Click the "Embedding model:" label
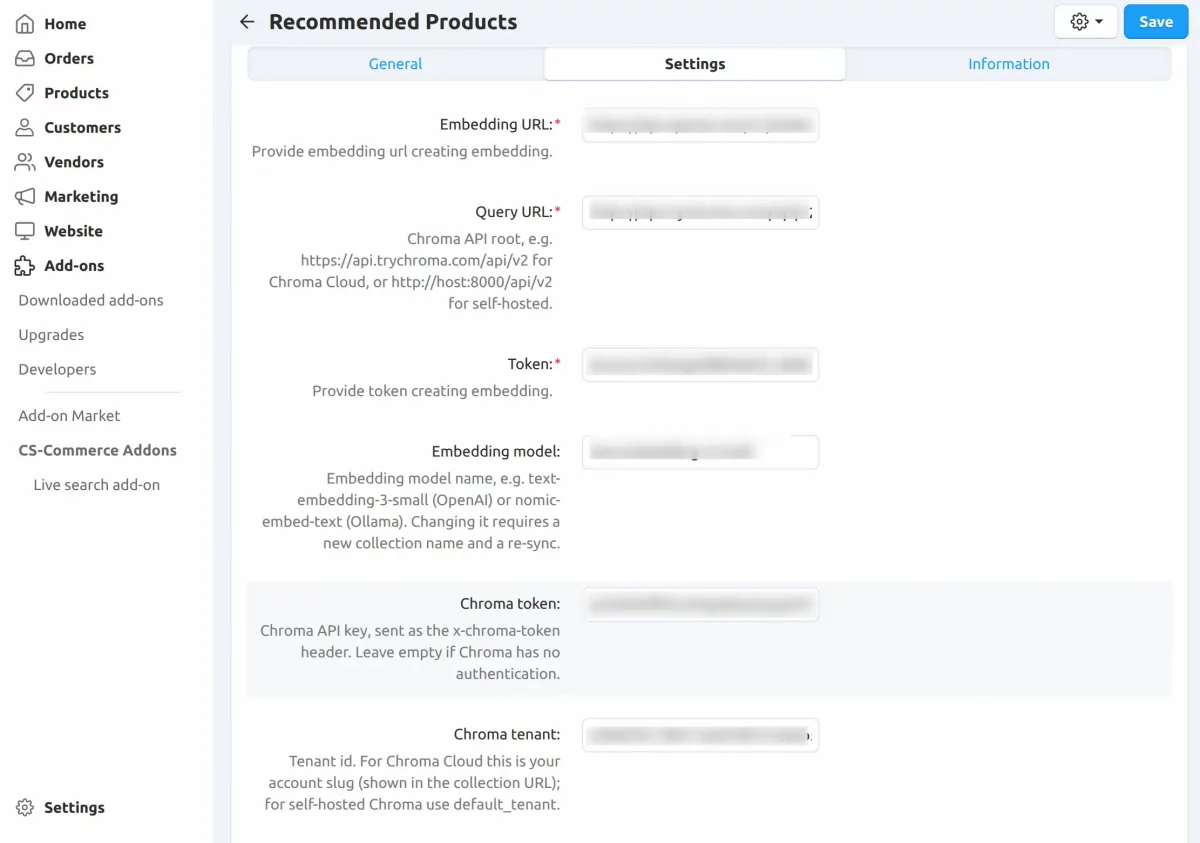The image size is (1200, 843). (x=496, y=452)
